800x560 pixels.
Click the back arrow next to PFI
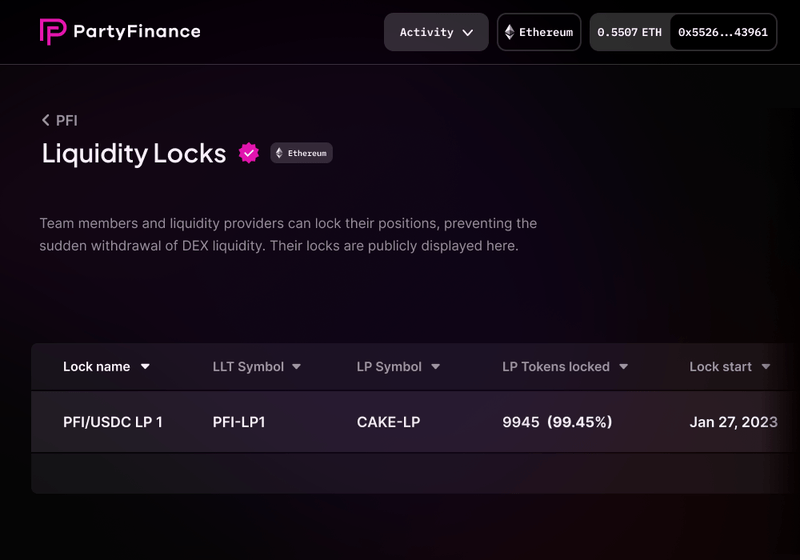[45, 120]
